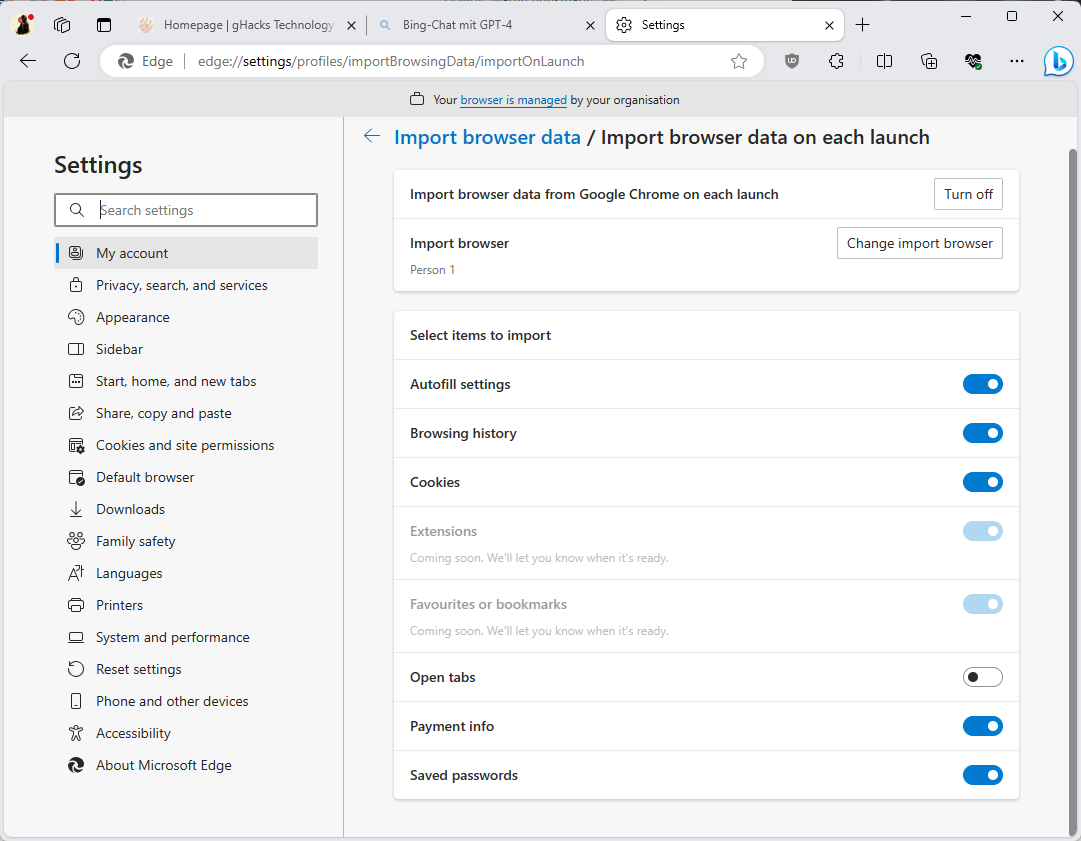Screen dimensions: 1081x841
Task: Open Settings and more ellipsis menu
Action: coord(1017,61)
